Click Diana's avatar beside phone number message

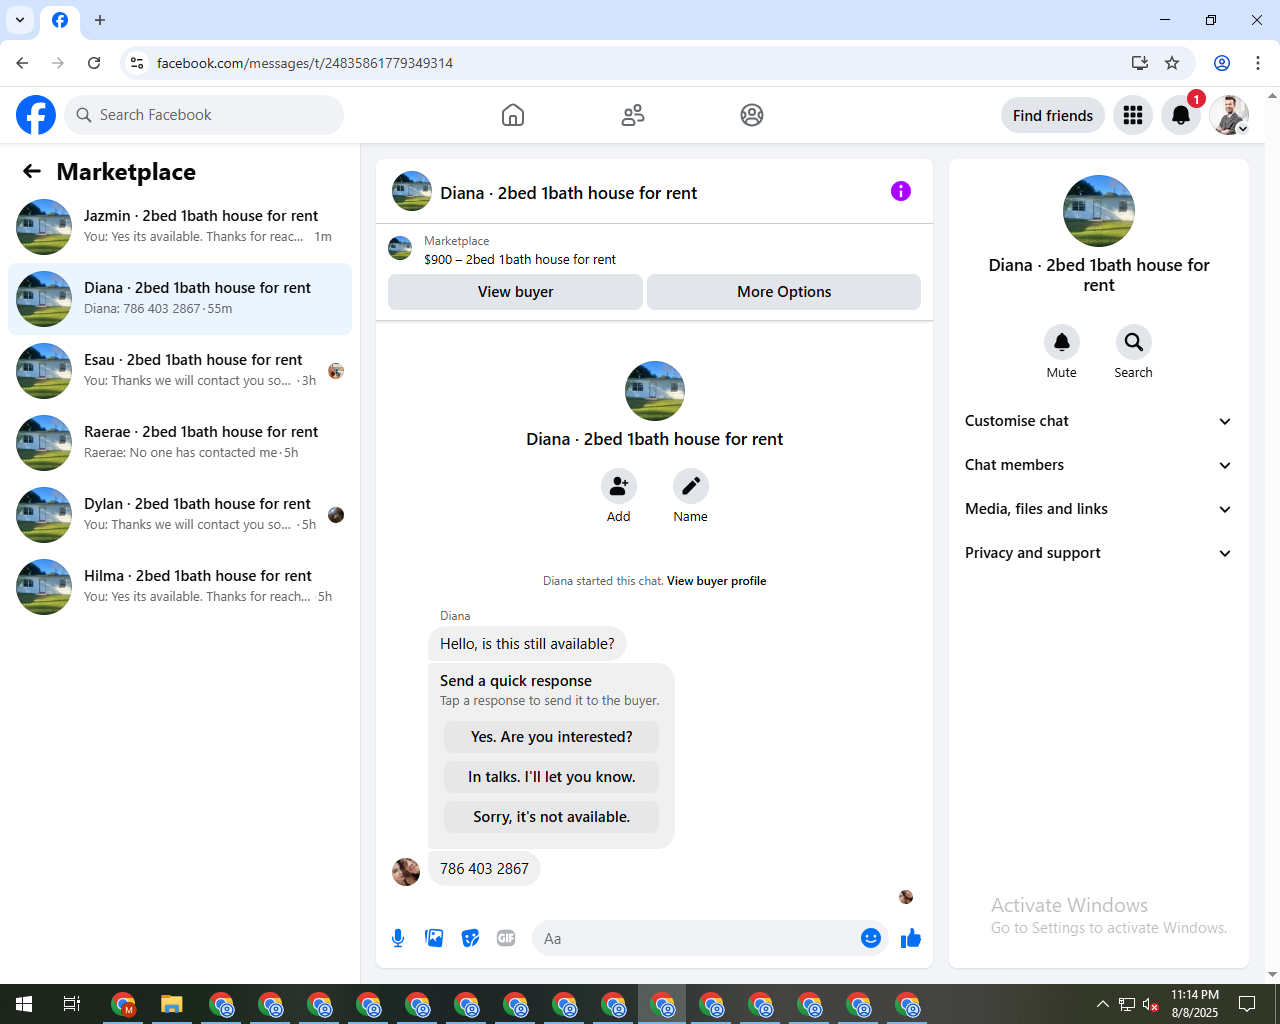(x=406, y=872)
